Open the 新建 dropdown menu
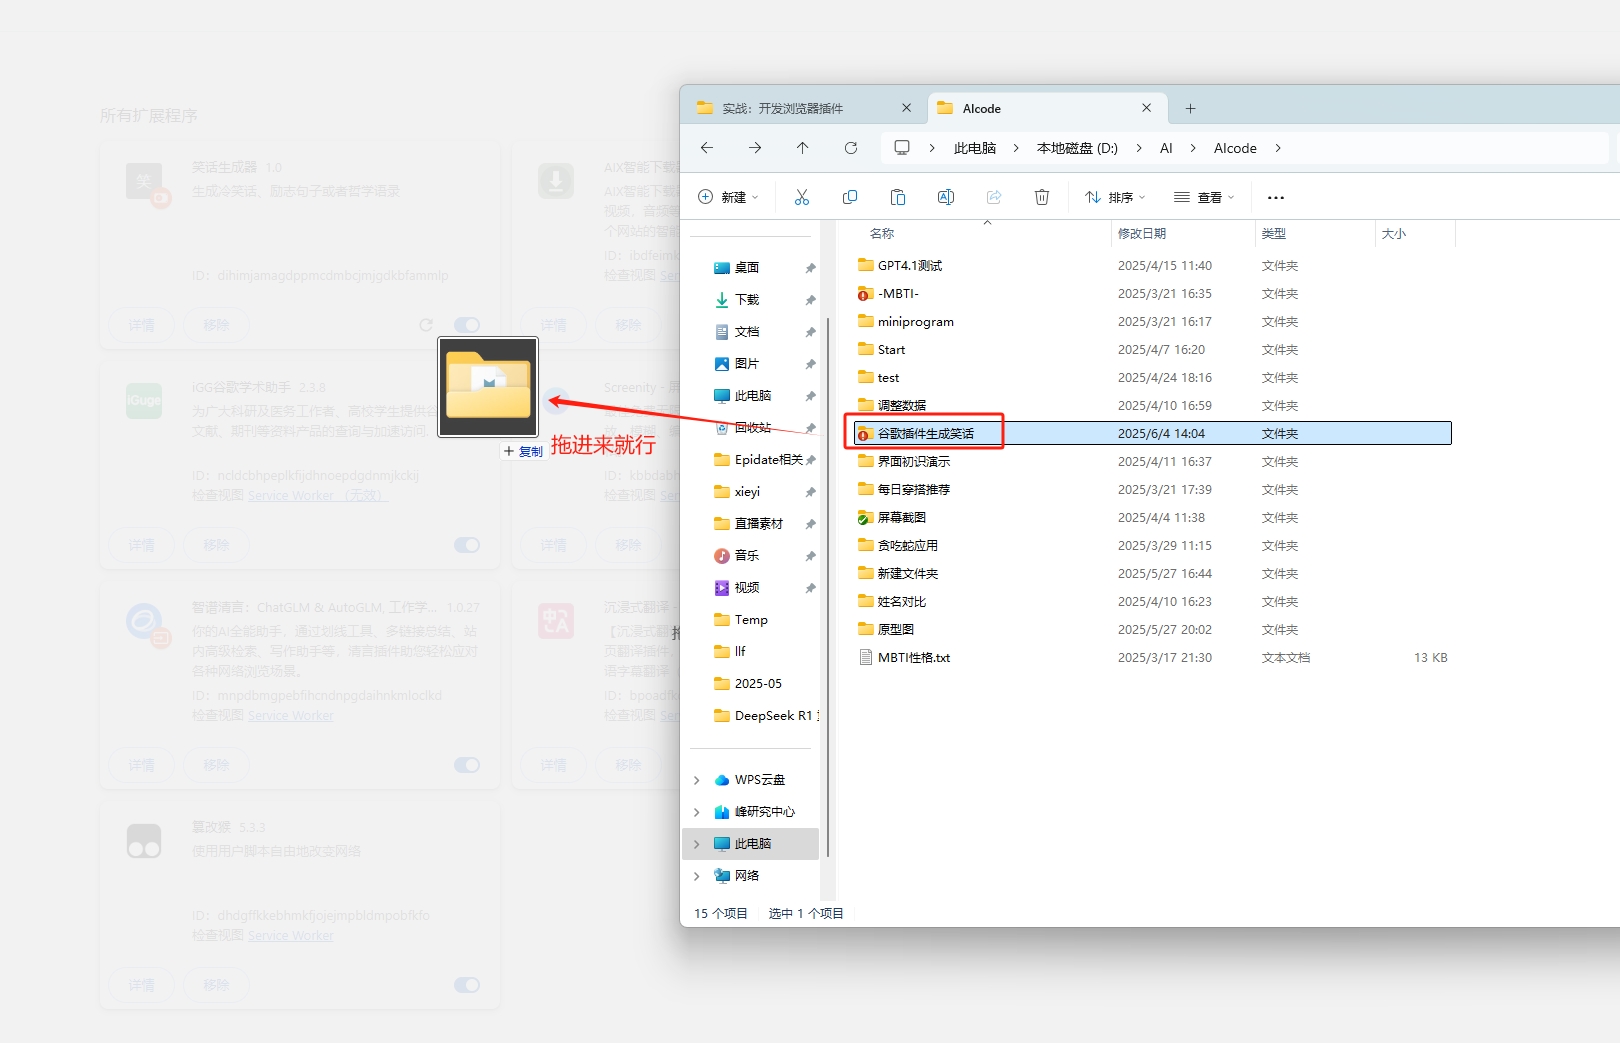 pyautogui.click(x=728, y=197)
